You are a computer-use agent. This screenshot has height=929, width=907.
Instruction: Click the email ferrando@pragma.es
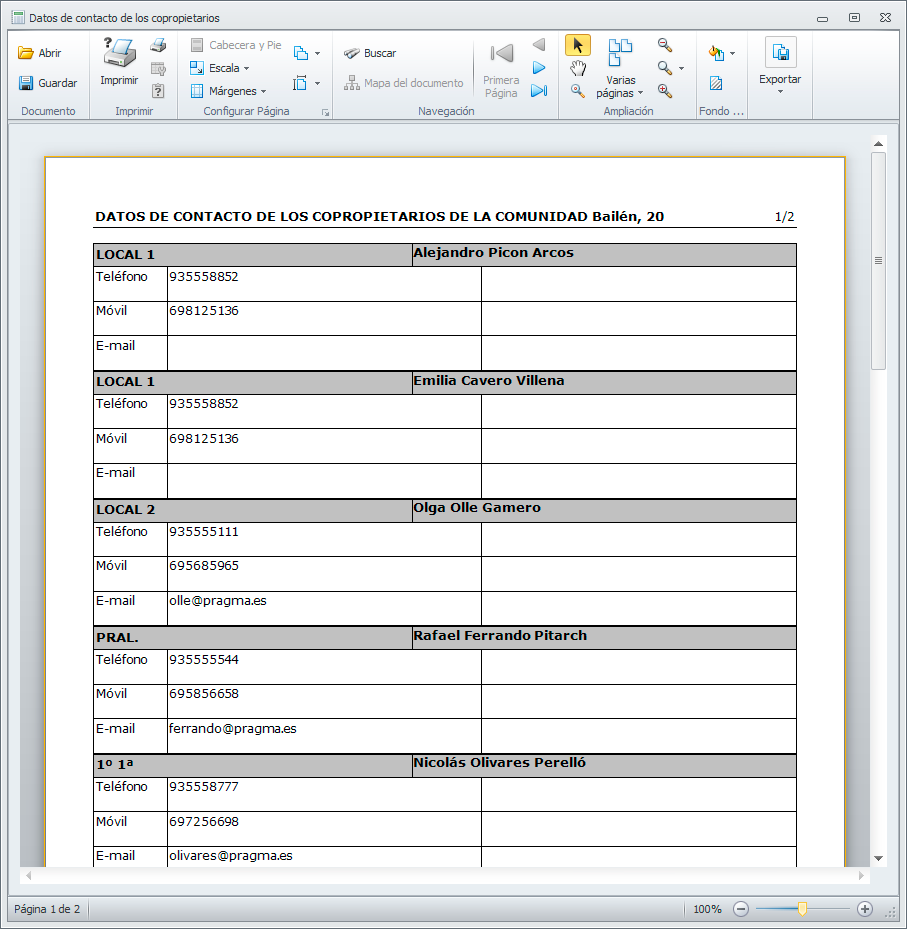point(233,729)
